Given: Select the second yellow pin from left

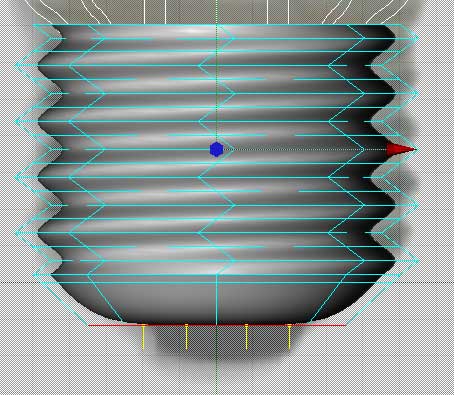Looking at the screenshot, I should 186,337.
